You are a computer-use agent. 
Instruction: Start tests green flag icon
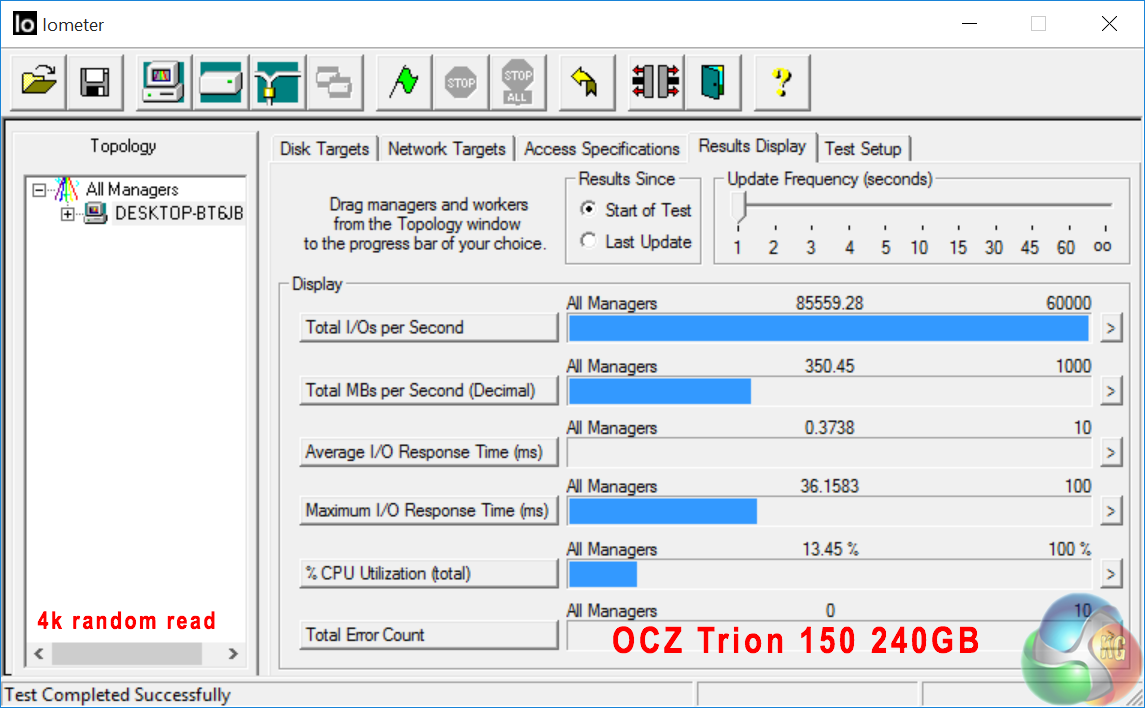[x=404, y=82]
